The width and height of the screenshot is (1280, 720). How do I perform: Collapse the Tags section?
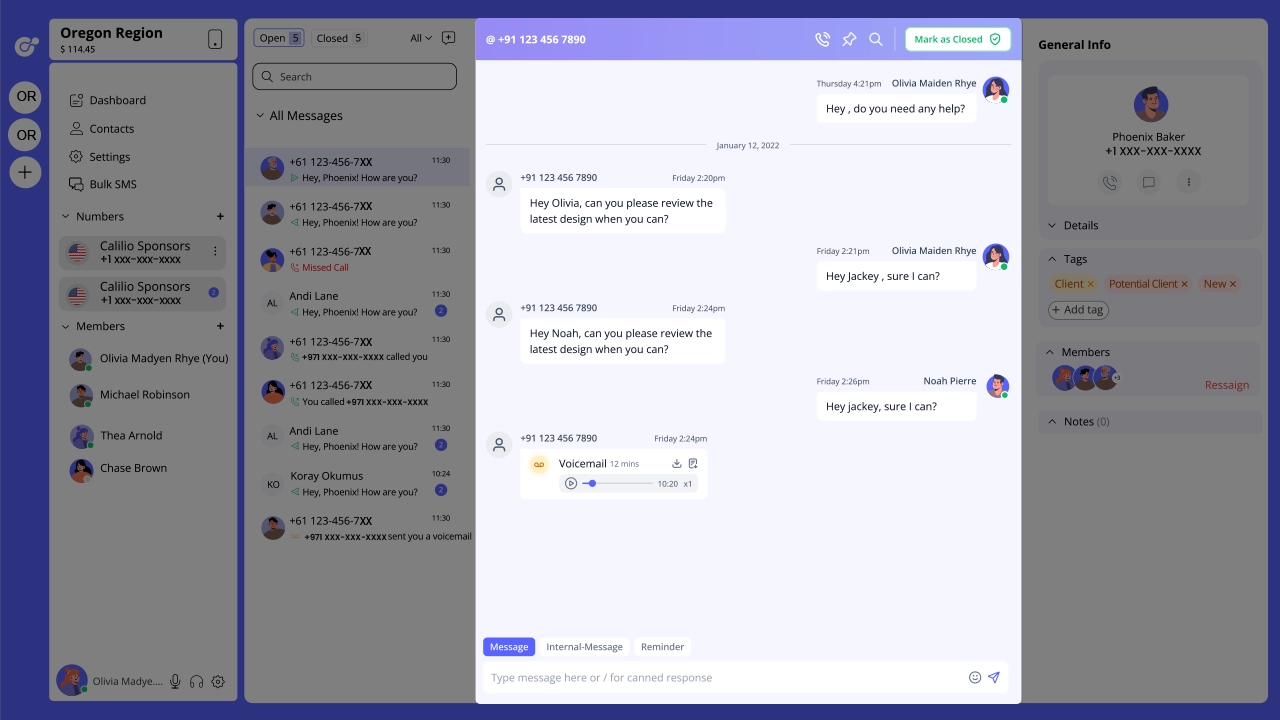(1051, 259)
